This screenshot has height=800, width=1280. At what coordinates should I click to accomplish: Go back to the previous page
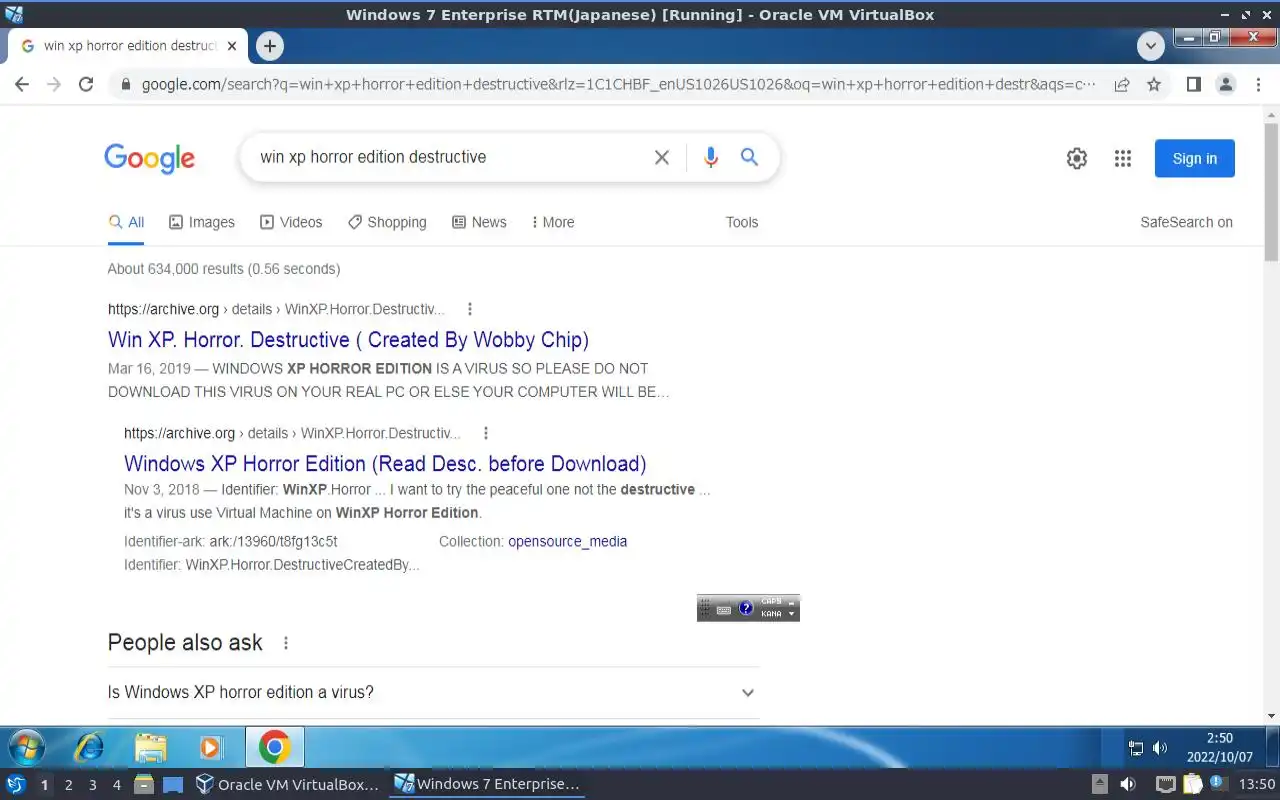(x=22, y=85)
